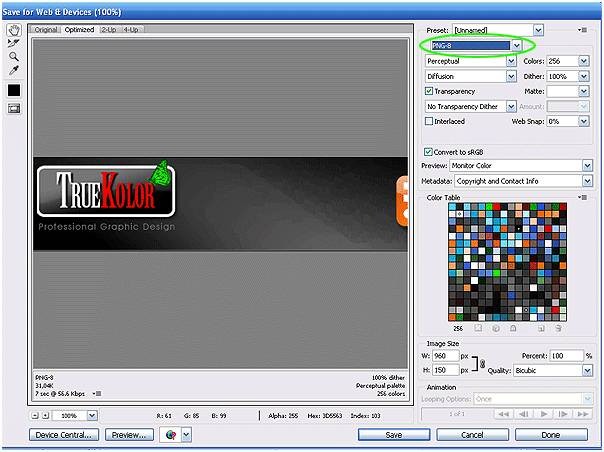The height and width of the screenshot is (452, 604).
Task: Open the optimize panel flyout menu
Action: [x=583, y=30]
